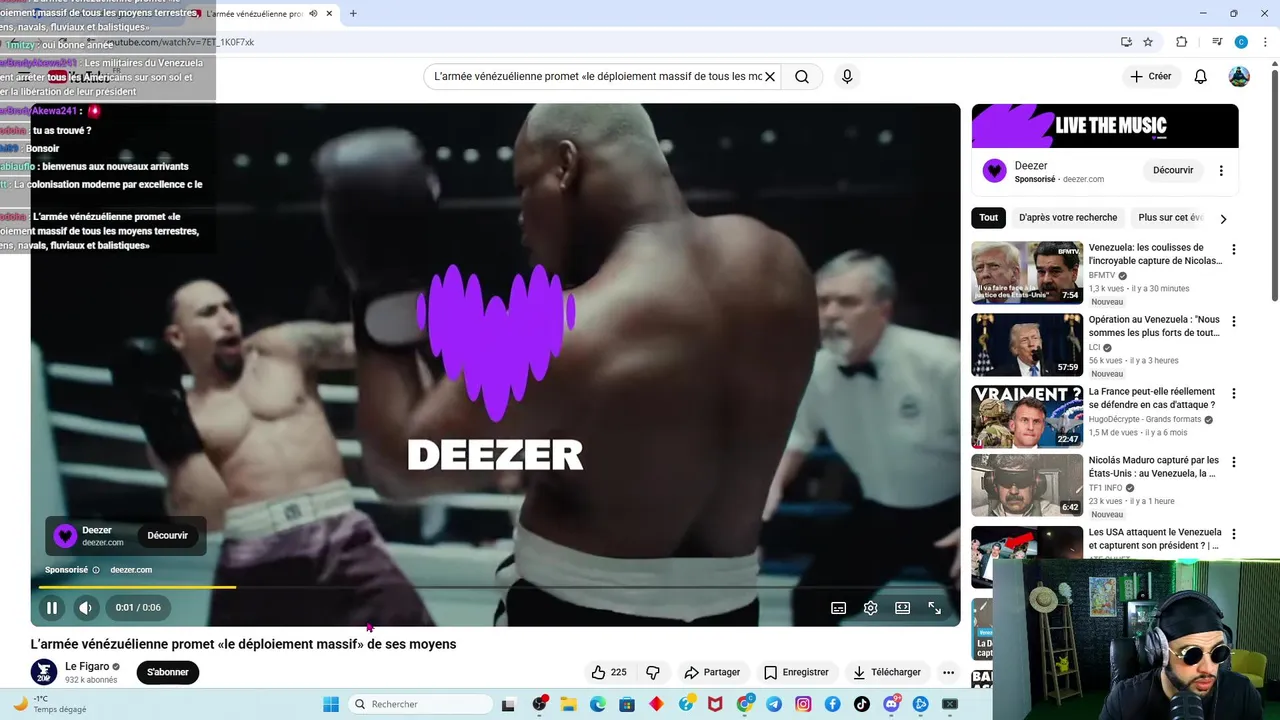Clear the YouTube search box text
This screenshot has height=720, width=1280.
click(770, 76)
